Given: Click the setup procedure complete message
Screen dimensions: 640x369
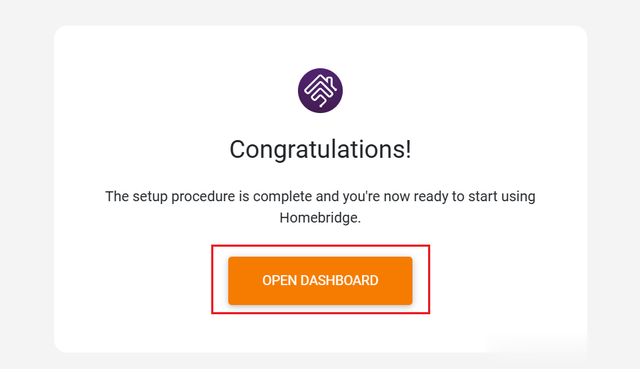Looking at the screenshot, I should (x=320, y=207).
